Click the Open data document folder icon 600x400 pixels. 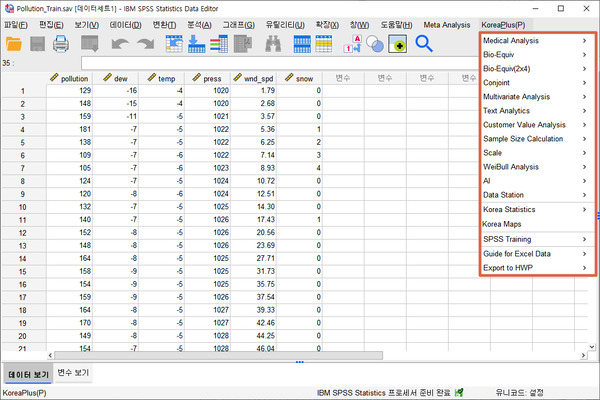[x=14, y=44]
